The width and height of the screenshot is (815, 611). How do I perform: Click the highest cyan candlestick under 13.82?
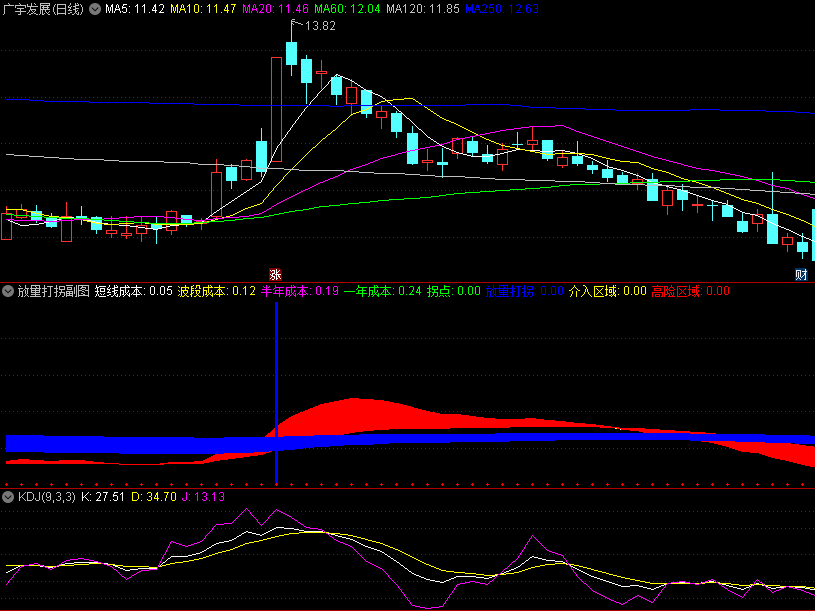(x=292, y=54)
